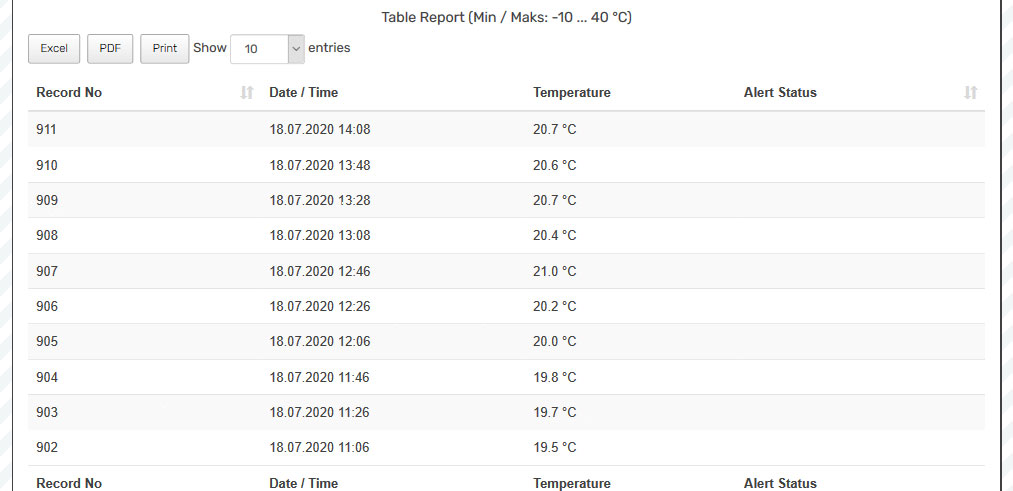Click the arrow of the entries count selector

pyautogui.click(x=297, y=48)
